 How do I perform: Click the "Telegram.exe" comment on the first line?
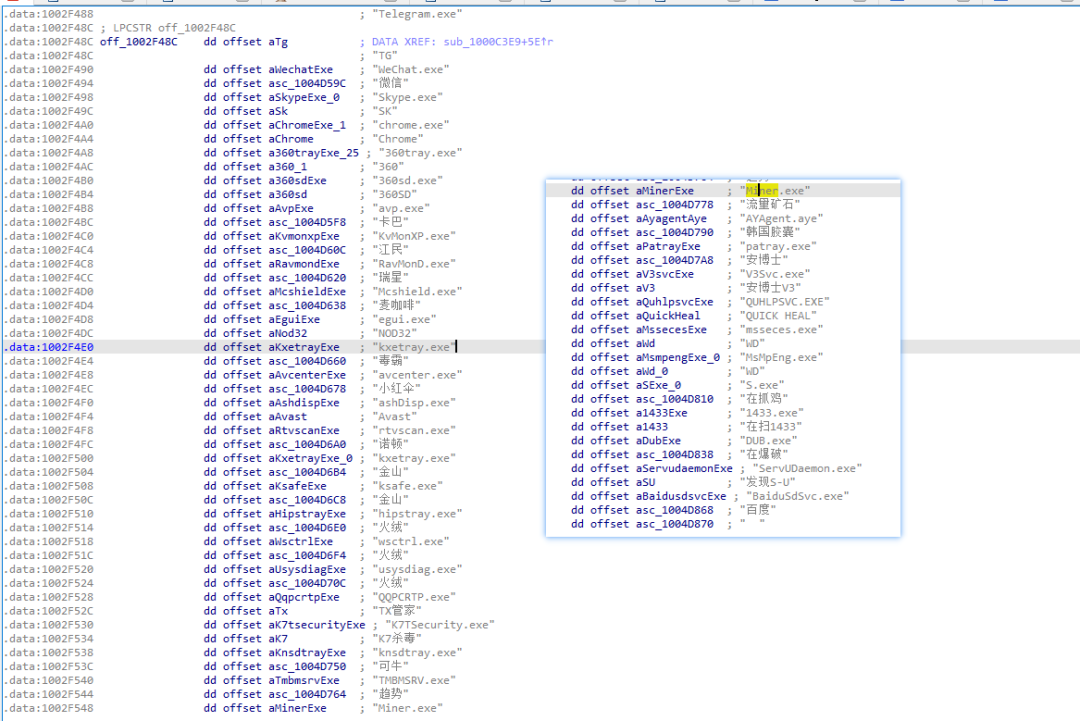pos(417,14)
